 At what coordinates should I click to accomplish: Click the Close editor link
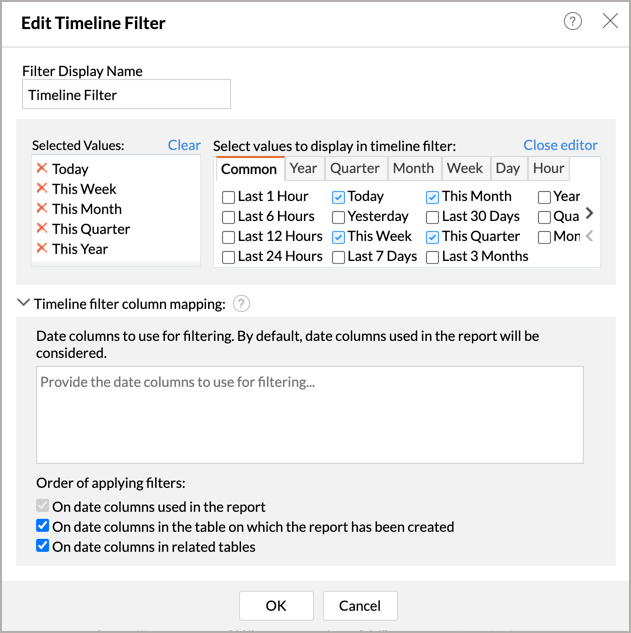[x=560, y=145]
